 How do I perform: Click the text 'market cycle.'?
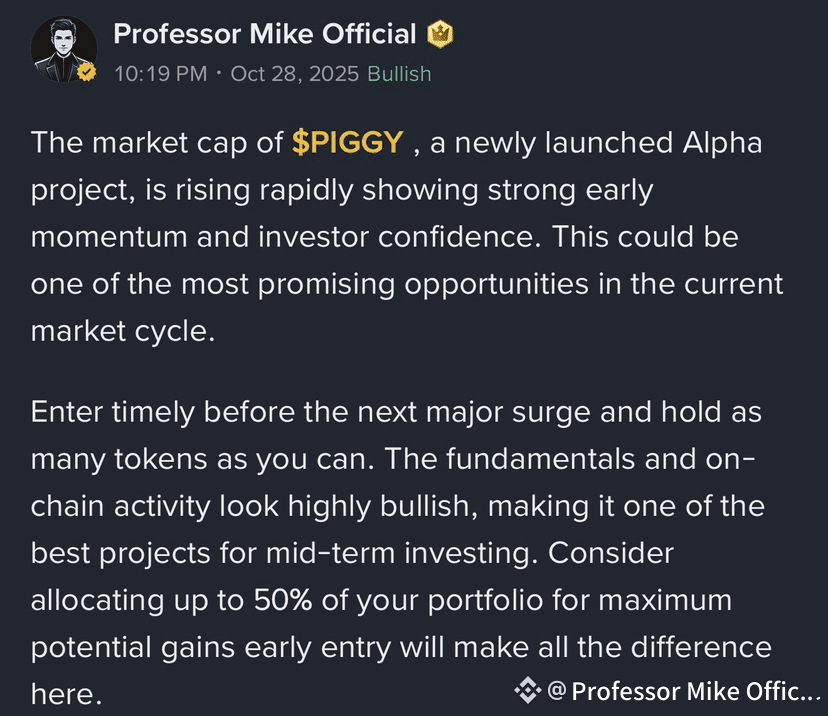(x=123, y=332)
